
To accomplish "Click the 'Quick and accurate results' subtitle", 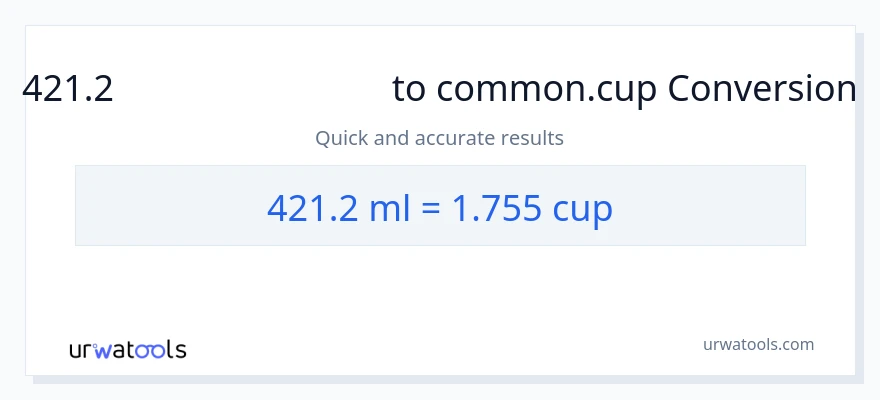I will 439,138.
